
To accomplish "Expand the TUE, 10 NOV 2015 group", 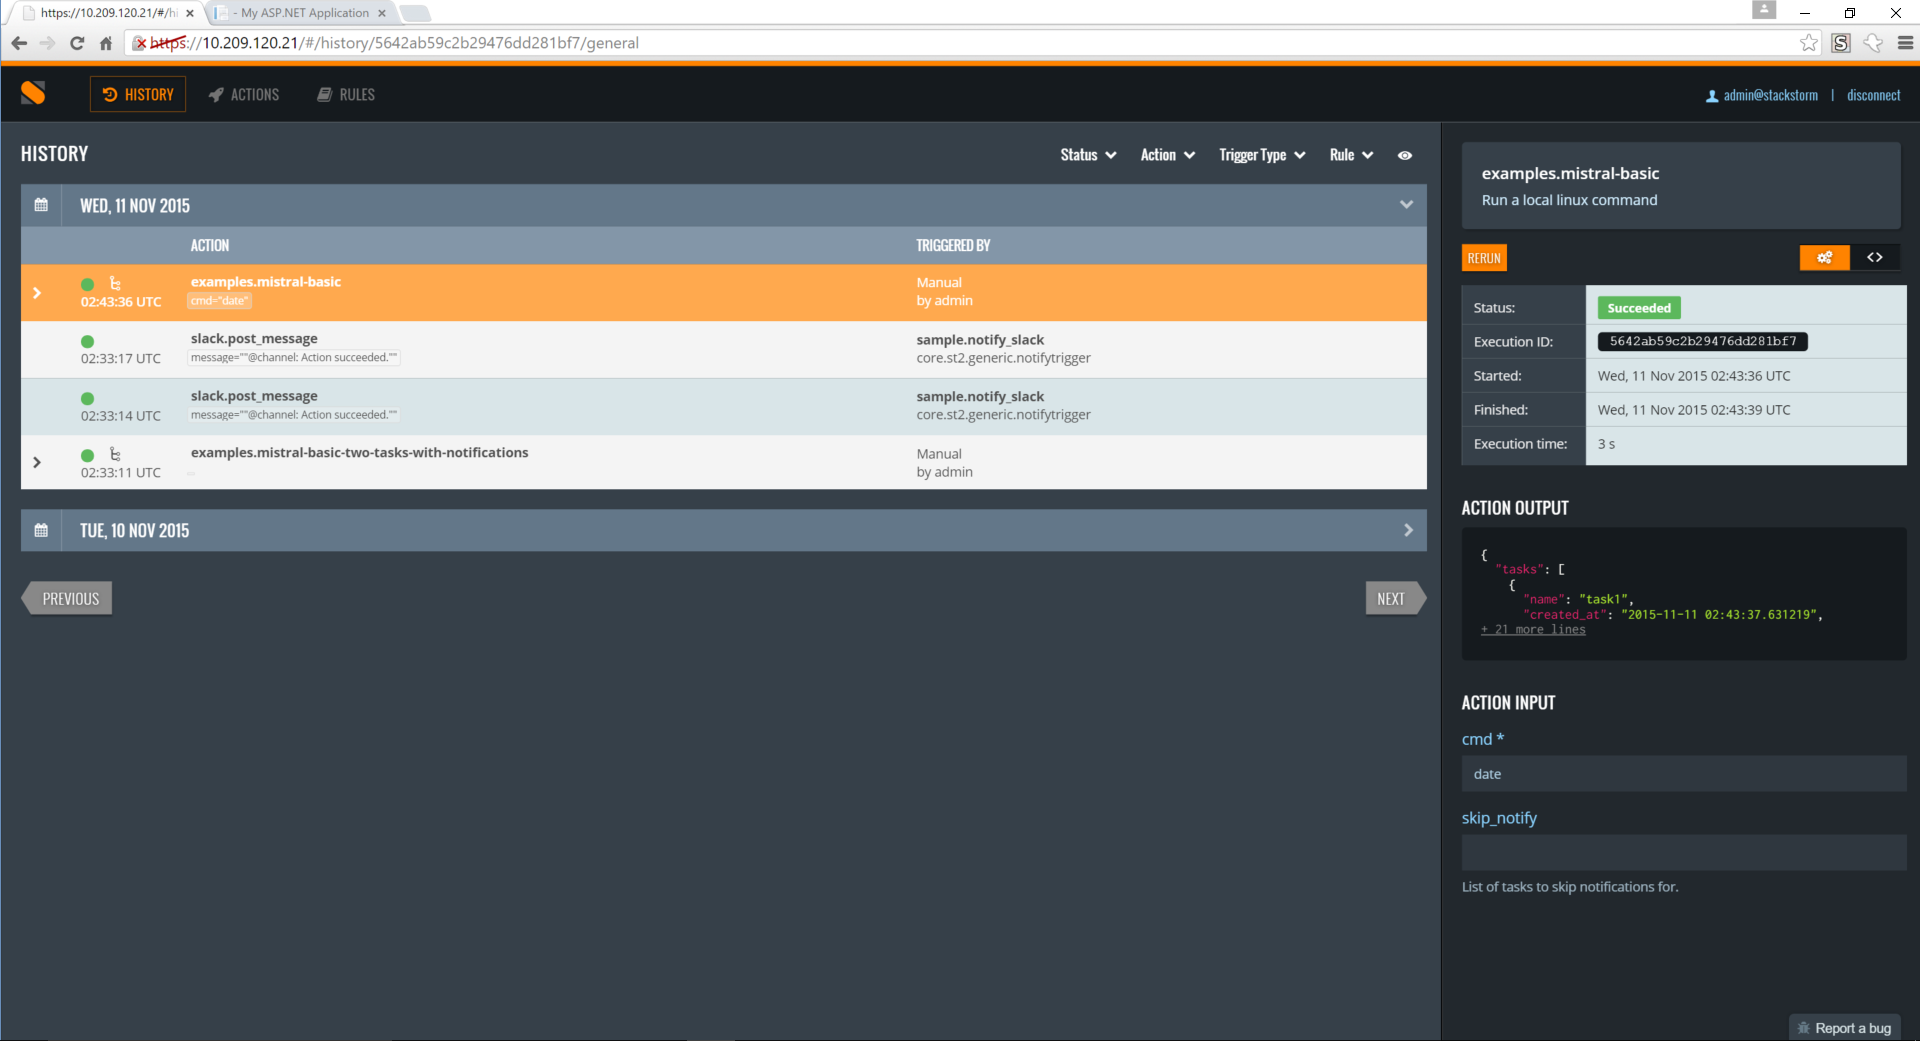I will (1408, 530).
